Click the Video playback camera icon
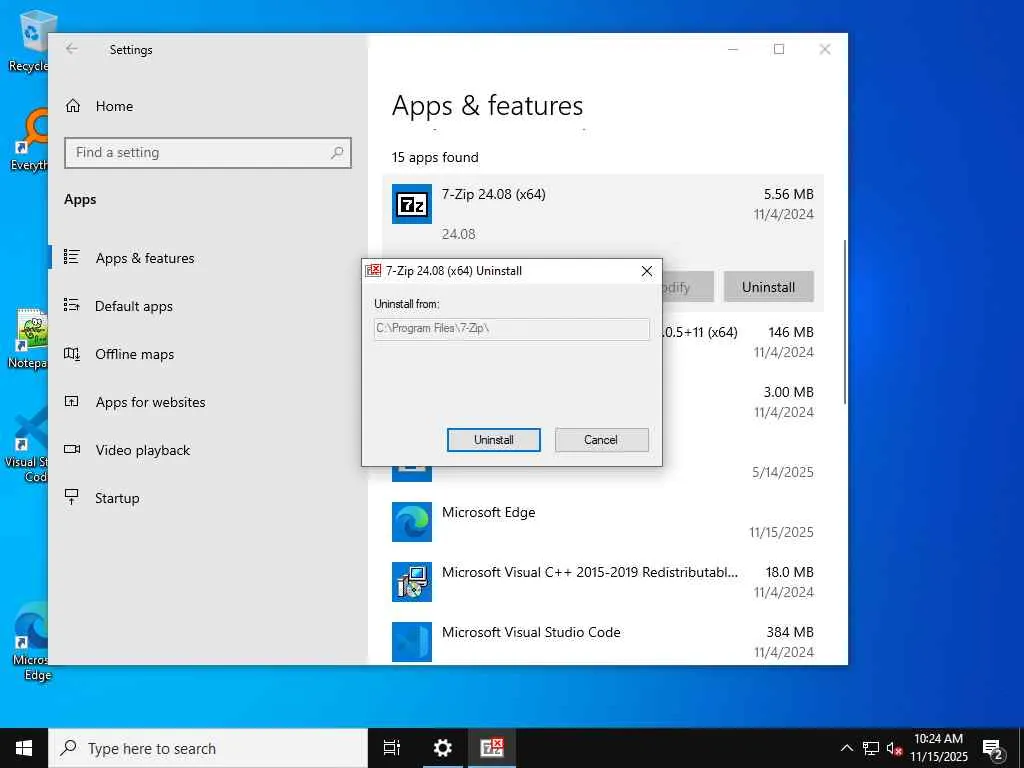 (x=72, y=449)
